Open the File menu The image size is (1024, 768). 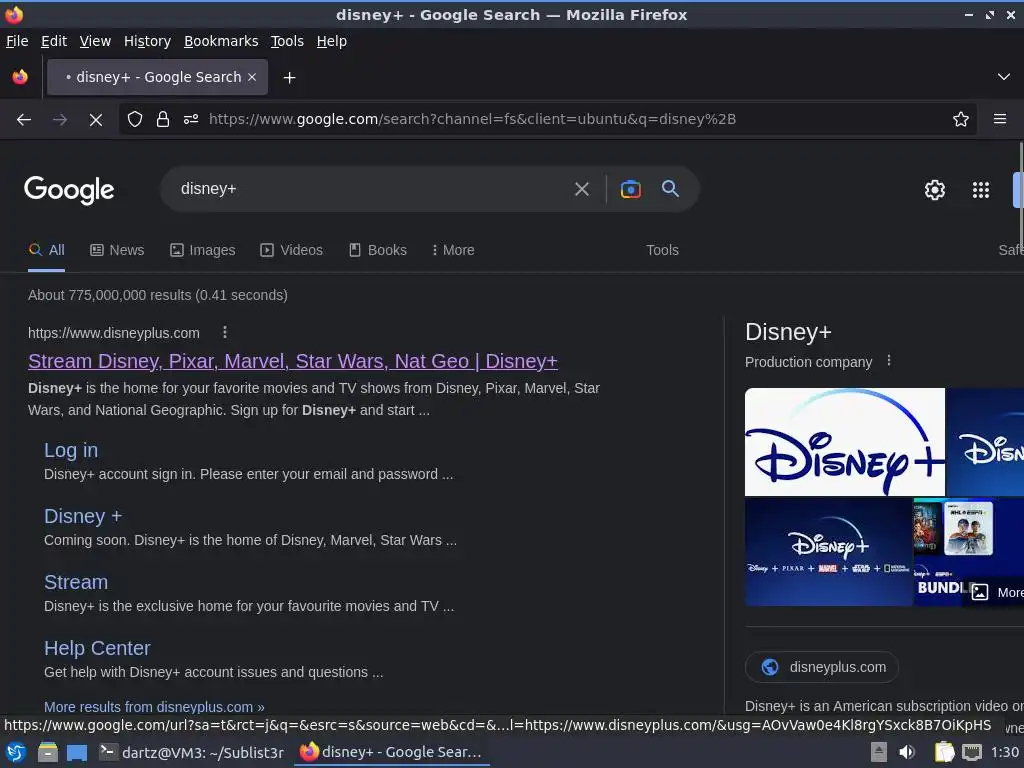[x=17, y=41]
